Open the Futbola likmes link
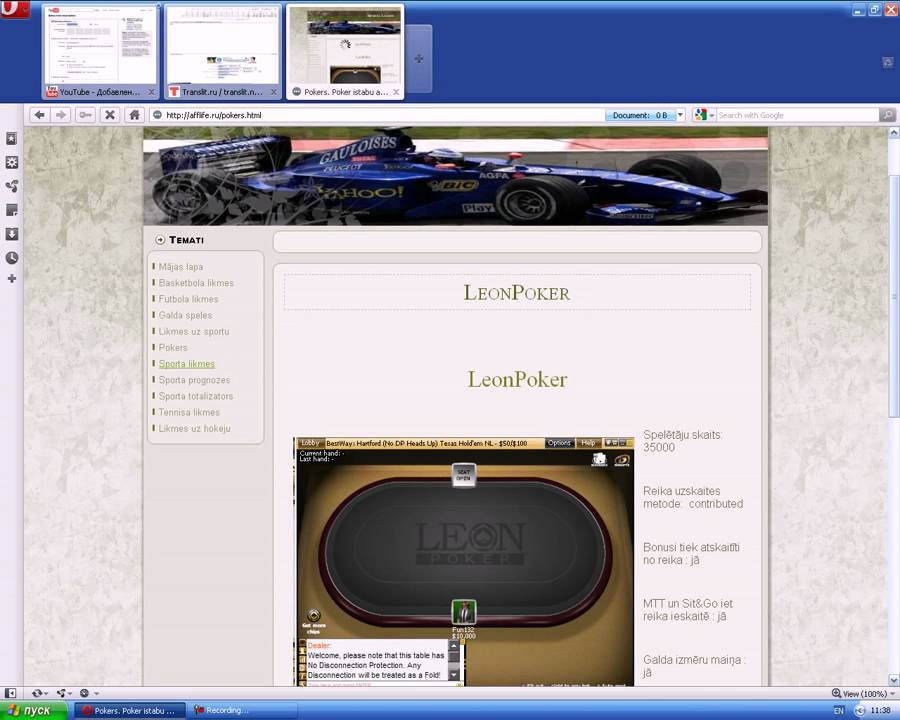Viewport: 900px width, 720px height. [x=188, y=299]
